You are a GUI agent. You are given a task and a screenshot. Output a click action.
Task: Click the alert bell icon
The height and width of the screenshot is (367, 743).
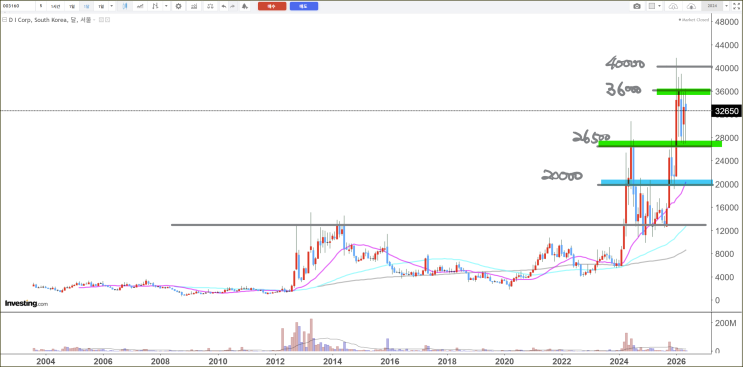click(245, 6)
